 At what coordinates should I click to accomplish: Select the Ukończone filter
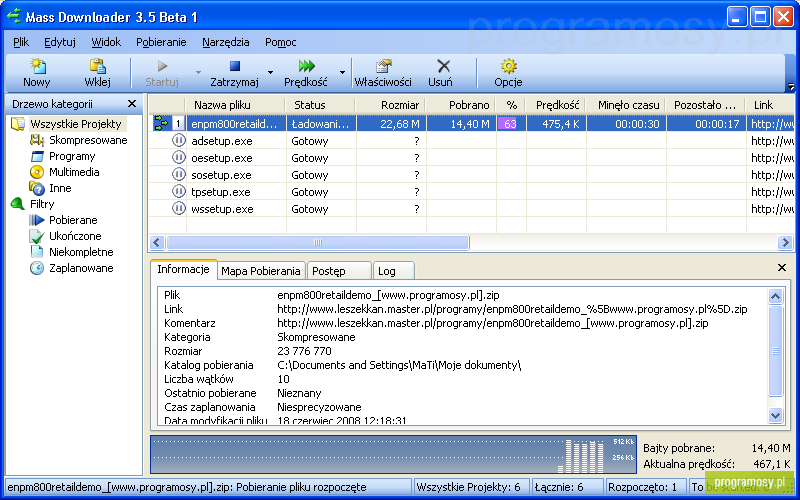click(x=75, y=236)
